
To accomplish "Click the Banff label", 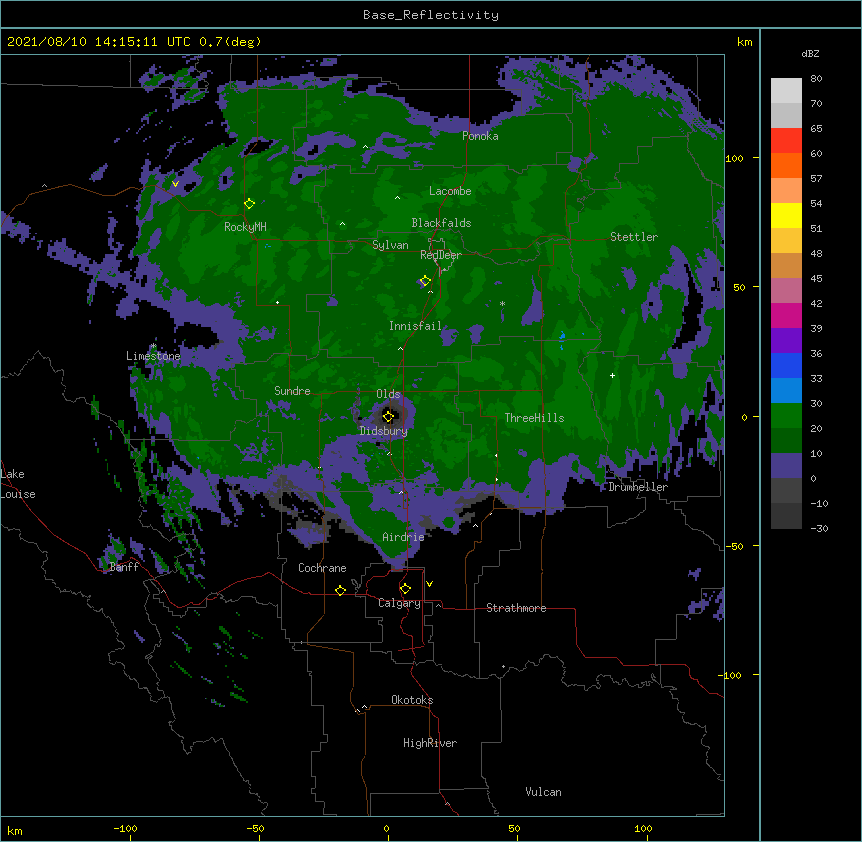I will (x=124, y=567).
